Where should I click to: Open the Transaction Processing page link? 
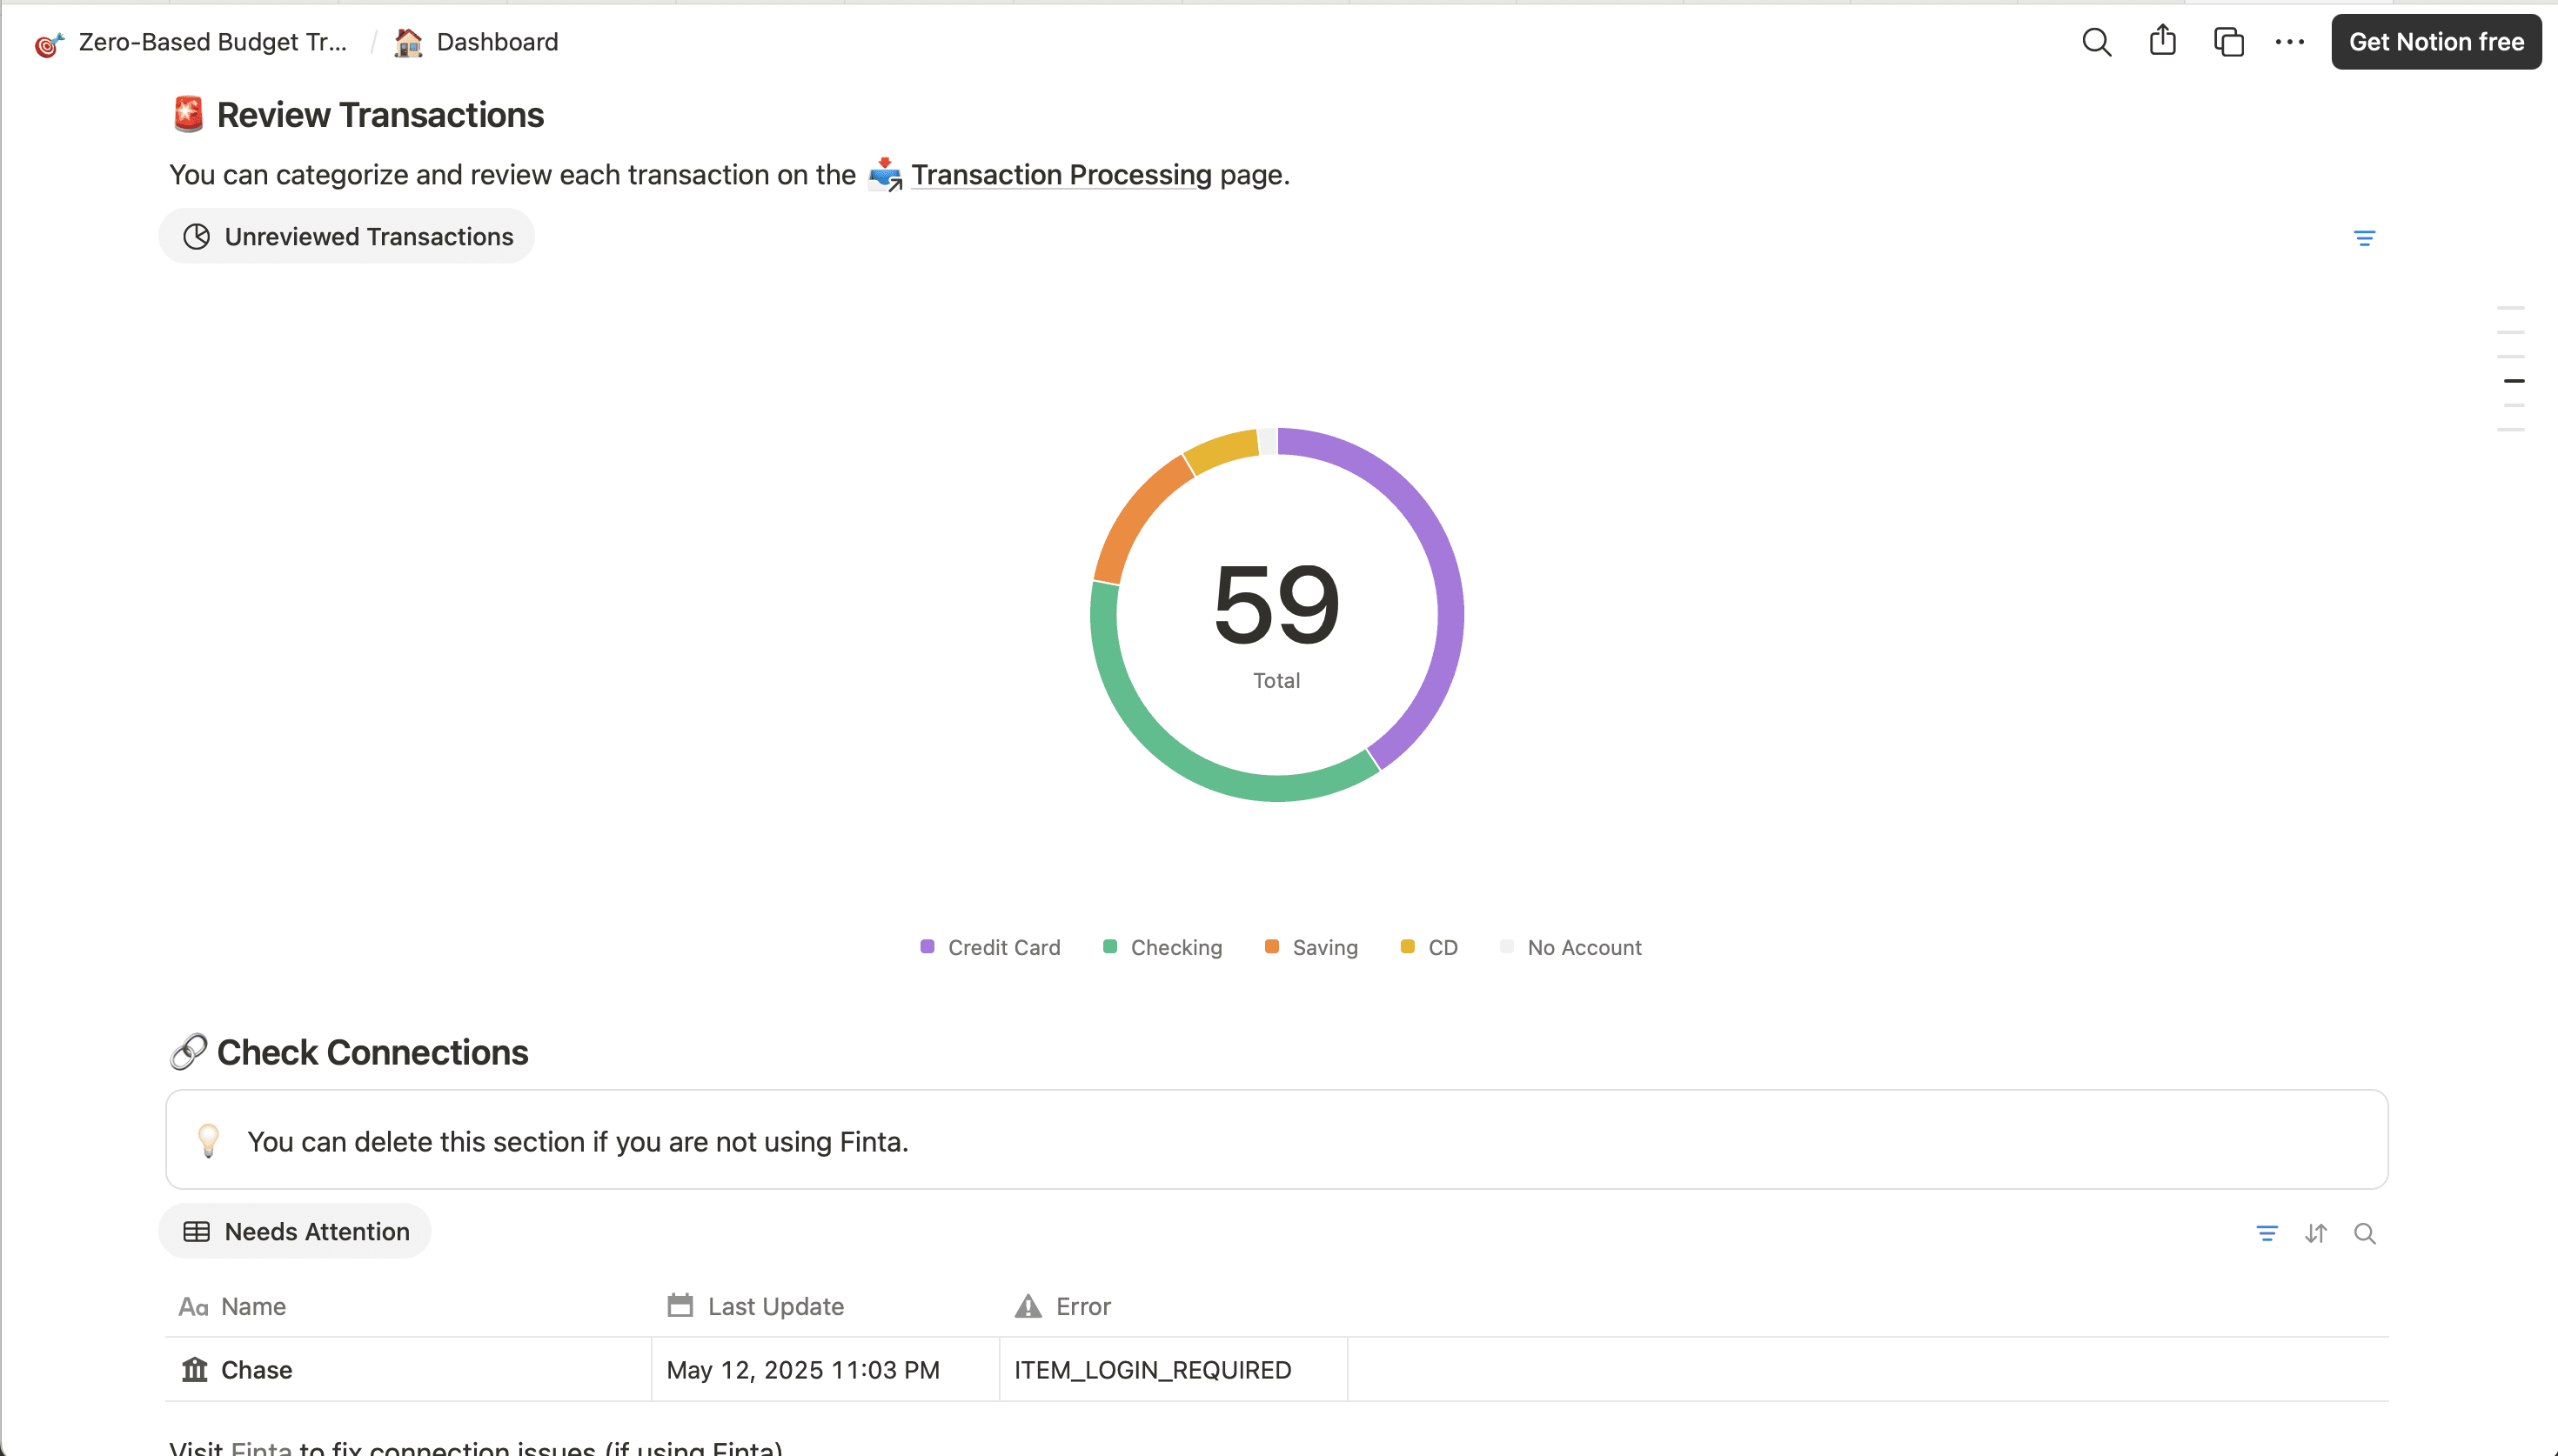pos(1061,175)
